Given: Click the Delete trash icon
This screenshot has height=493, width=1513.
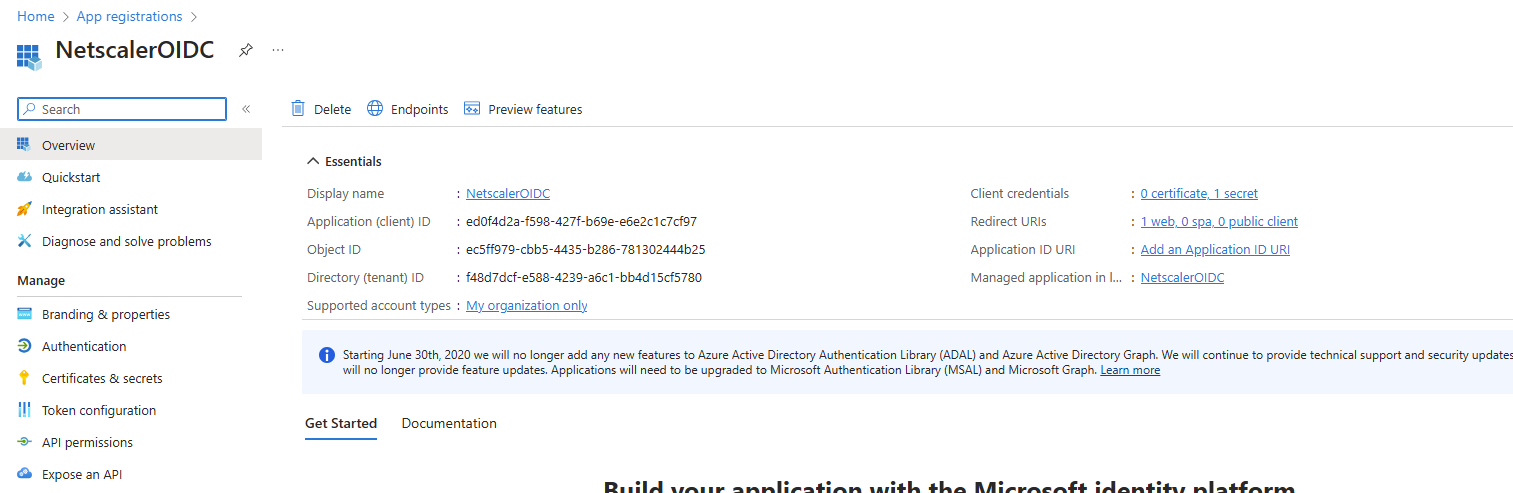Looking at the screenshot, I should coord(298,109).
